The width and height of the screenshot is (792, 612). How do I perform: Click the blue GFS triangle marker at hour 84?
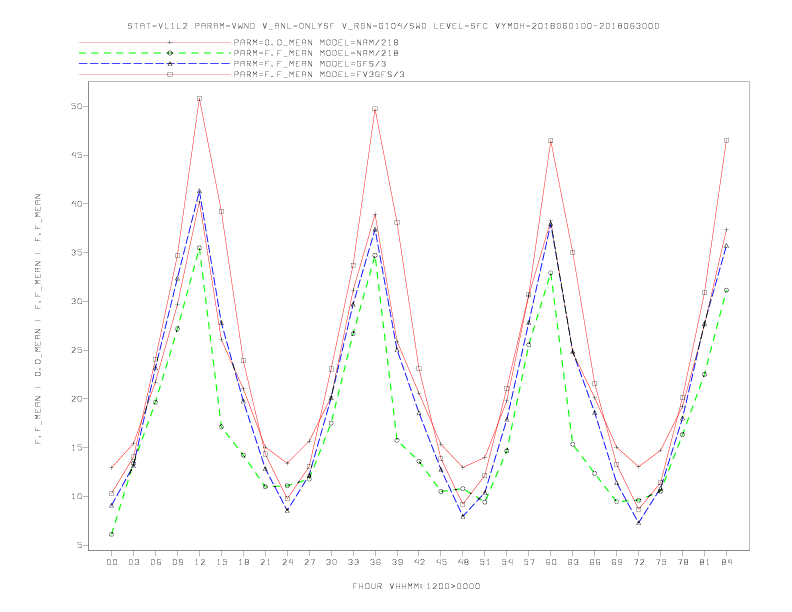pyautogui.click(x=726, y=246)
